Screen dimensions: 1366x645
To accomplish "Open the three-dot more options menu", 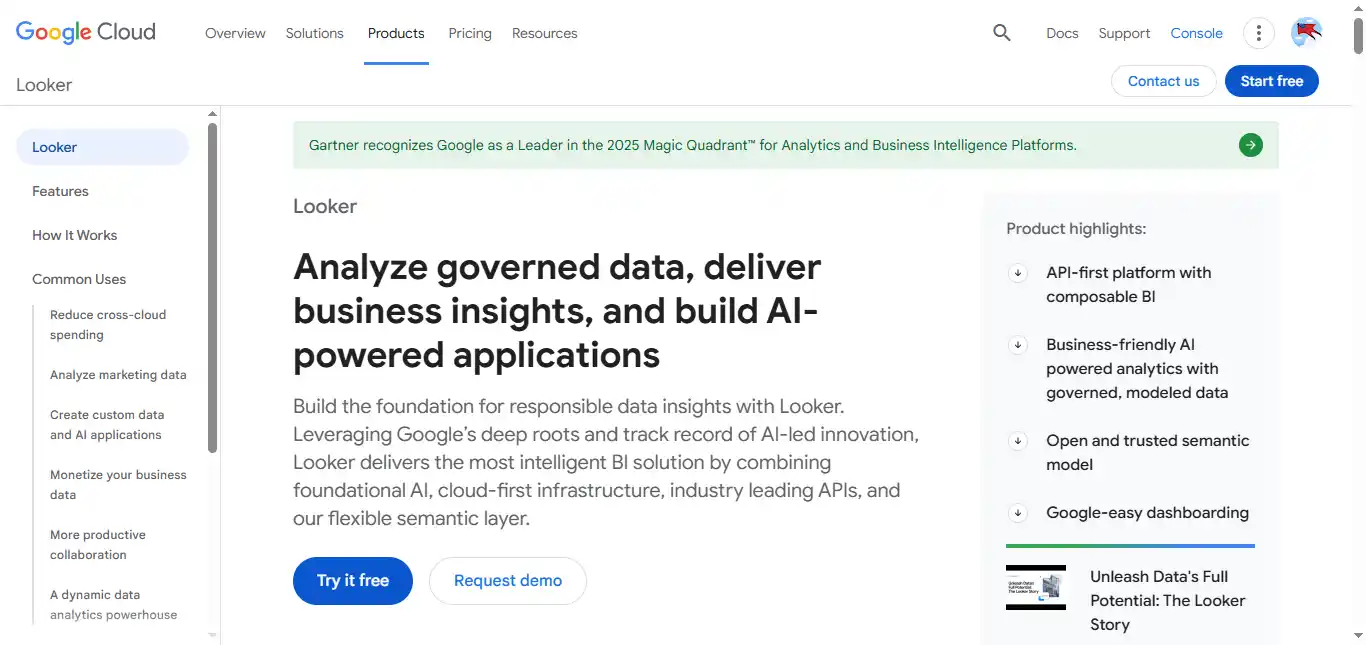I will pyautogui.click(x=1258, y=33).
